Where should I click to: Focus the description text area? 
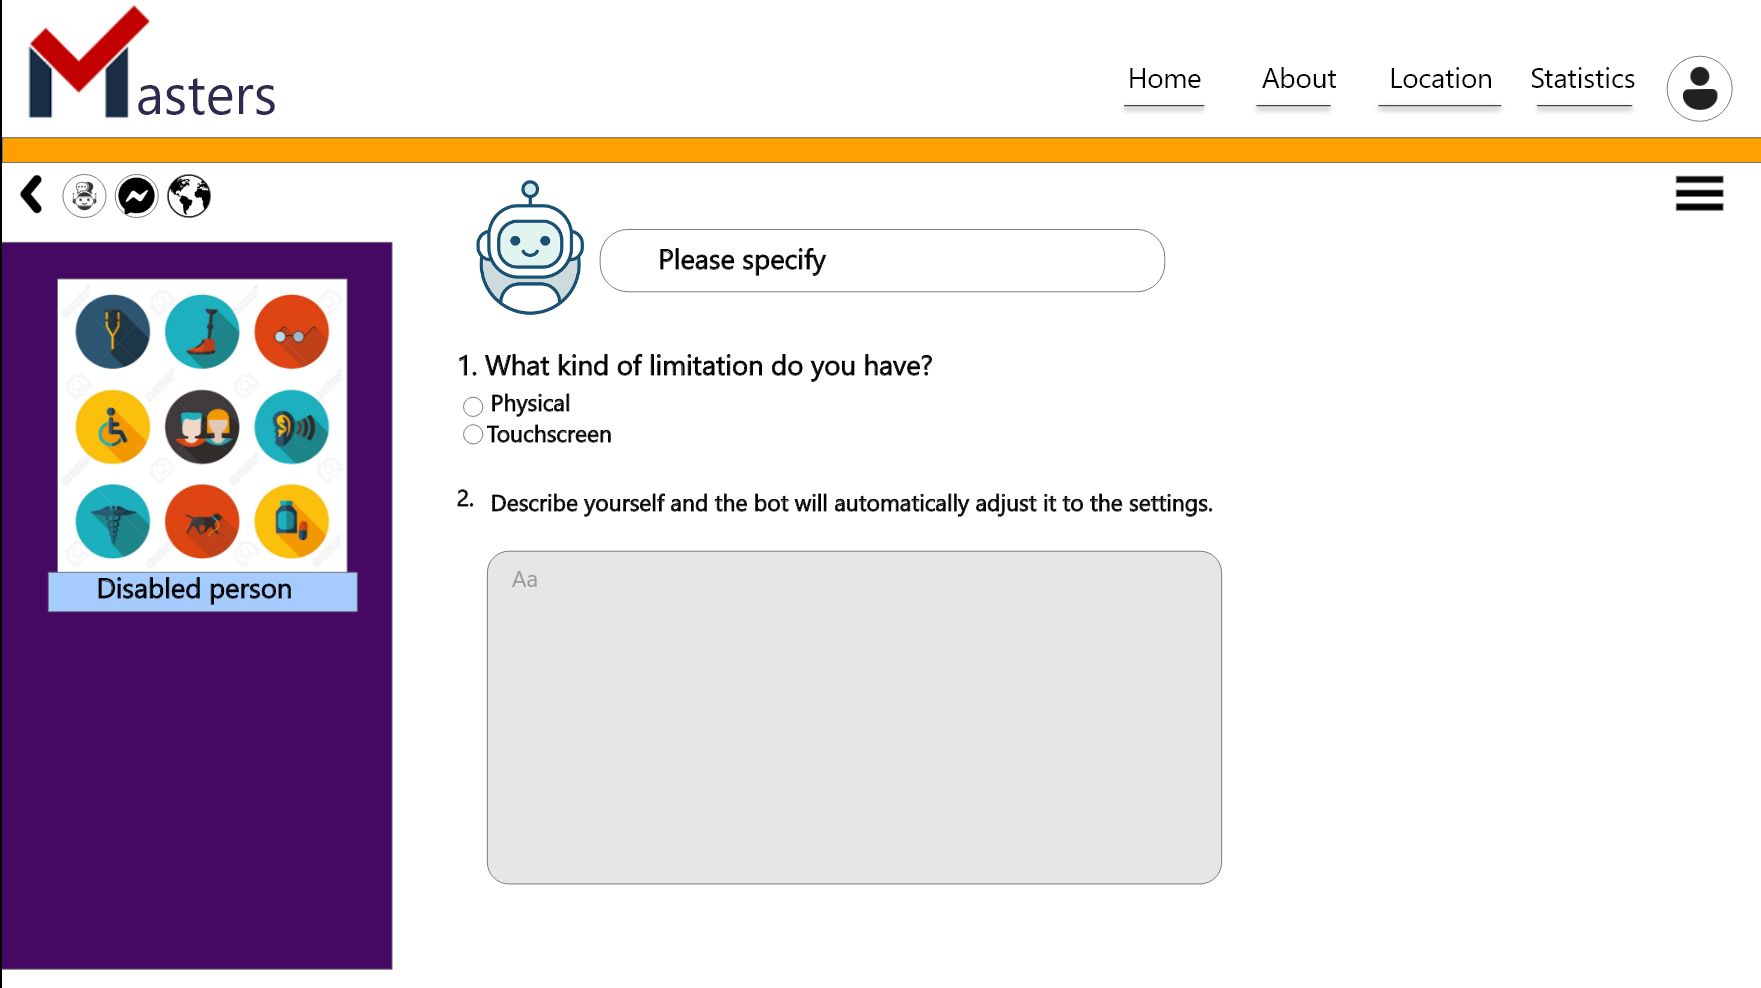click(854, 717)
